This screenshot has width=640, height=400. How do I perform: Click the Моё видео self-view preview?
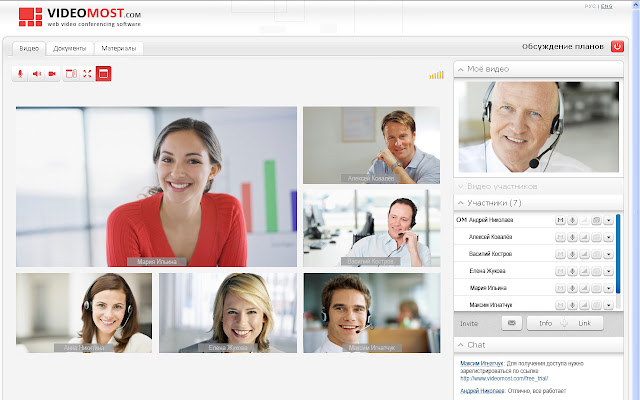pos(538,127)
